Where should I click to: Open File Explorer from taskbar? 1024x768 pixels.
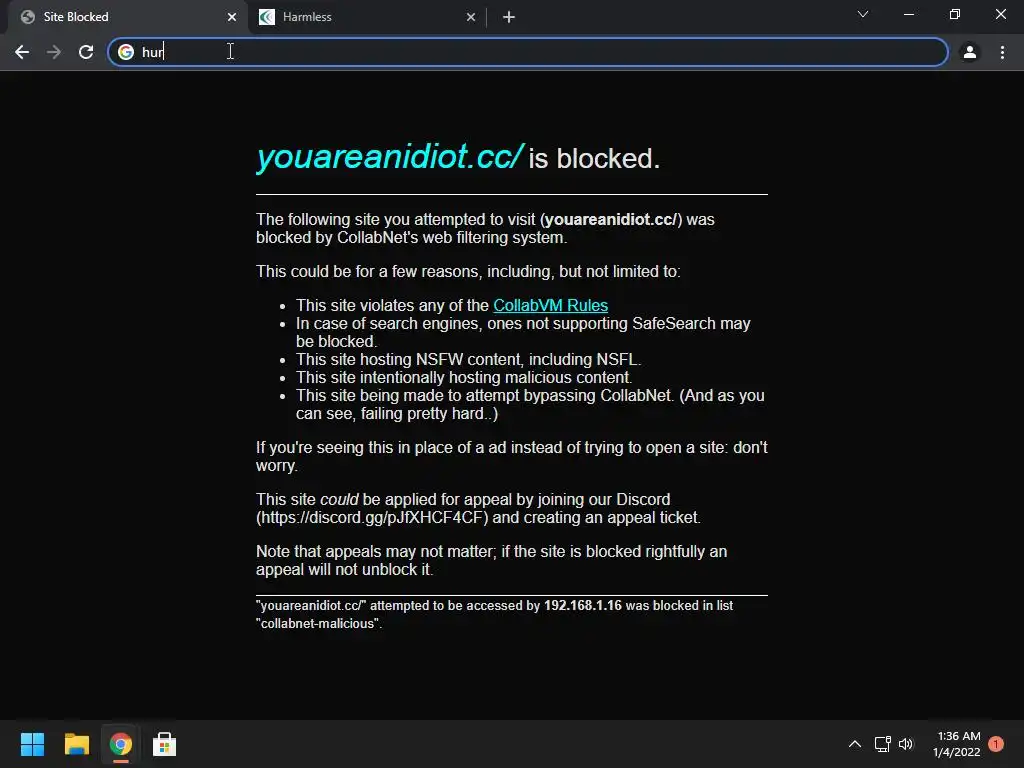[x=76, y=744]
